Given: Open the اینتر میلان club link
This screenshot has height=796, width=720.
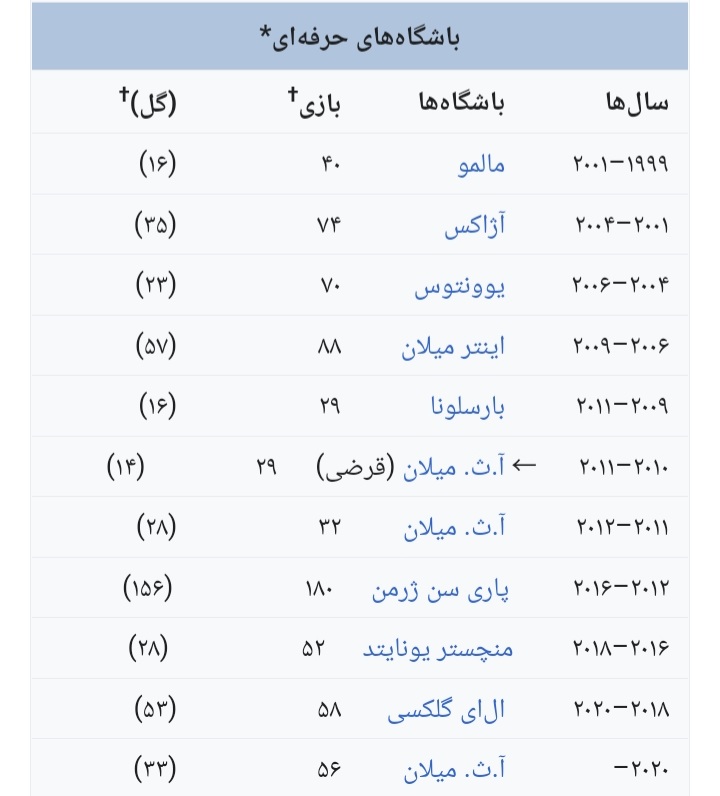Looking at the screenshot, I should click(x=453, y=347).
